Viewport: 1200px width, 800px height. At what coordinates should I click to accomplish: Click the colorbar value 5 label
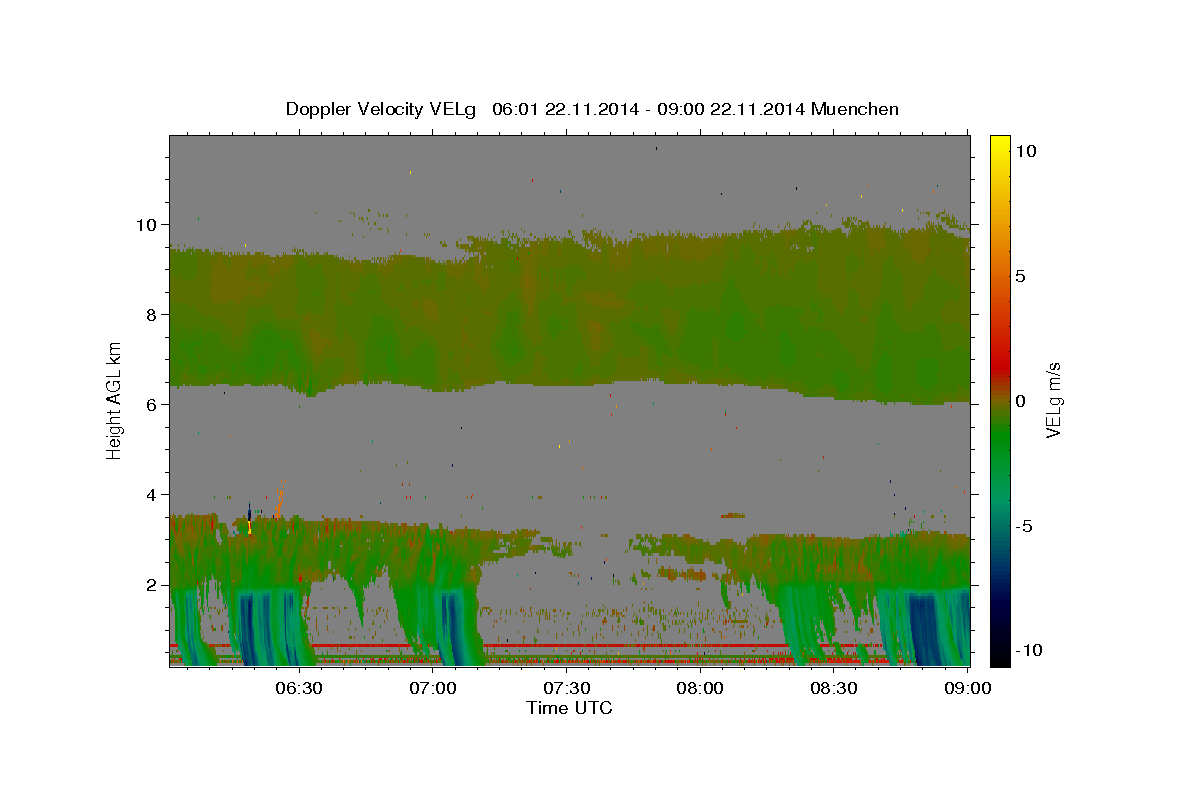click(x=1021, y=275)
